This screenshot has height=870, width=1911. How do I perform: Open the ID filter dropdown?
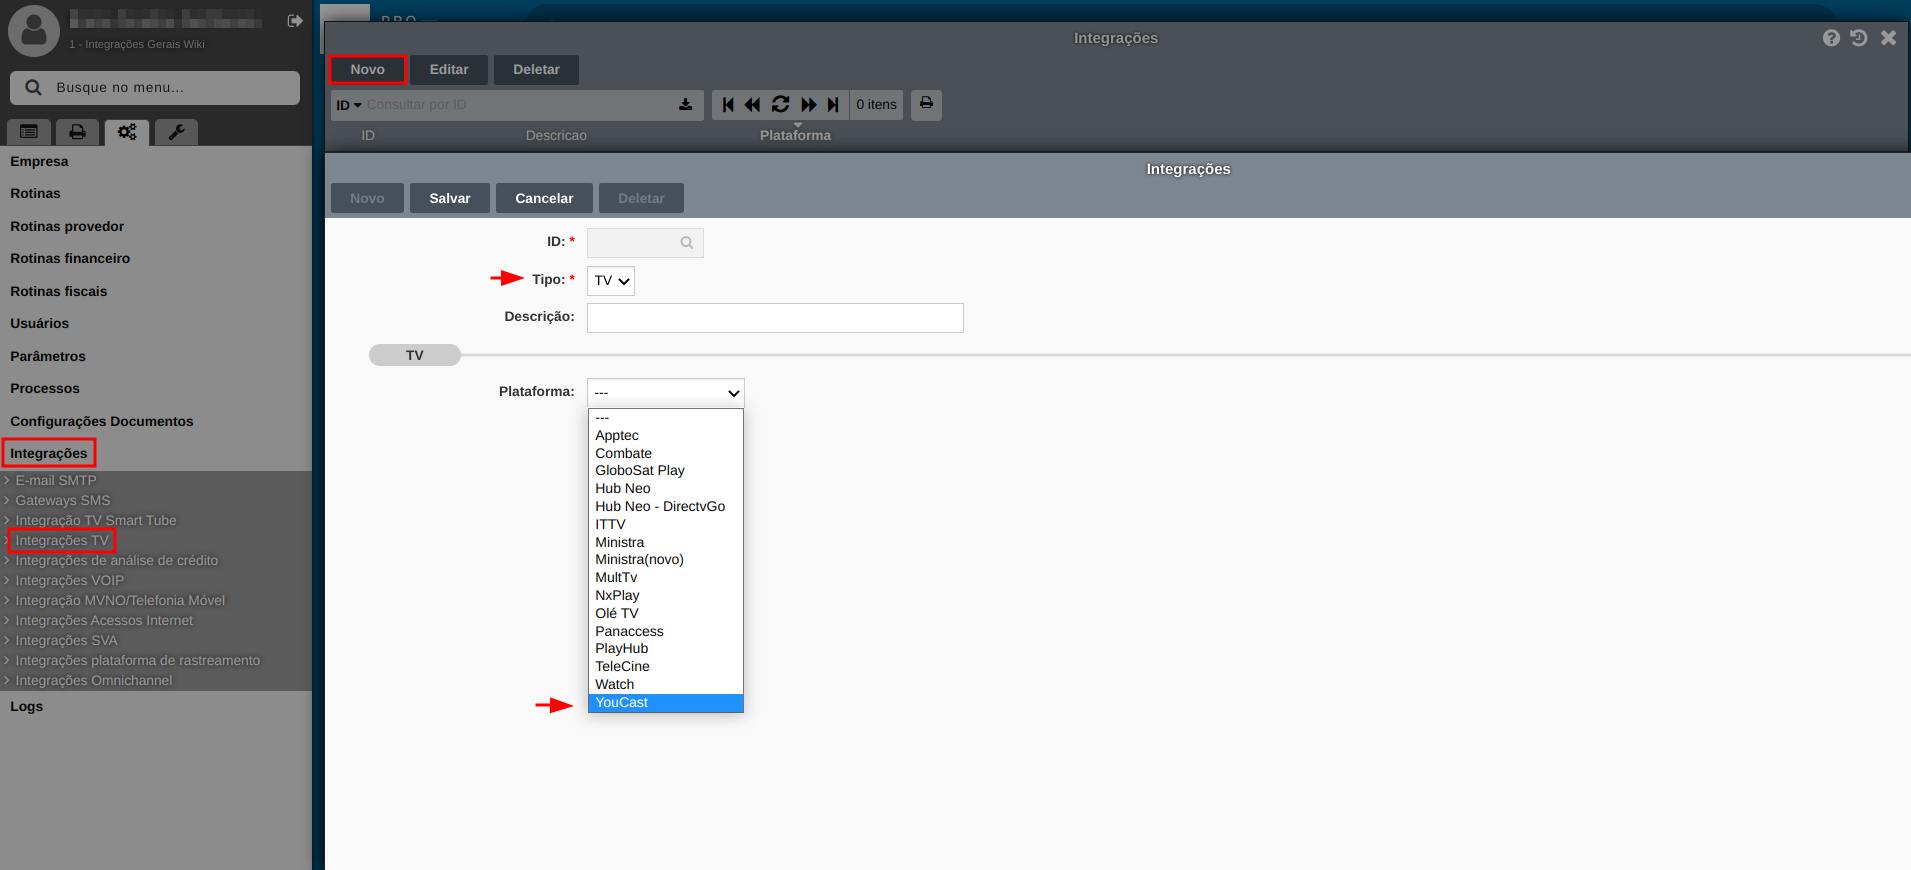click(x=349, y=105)
